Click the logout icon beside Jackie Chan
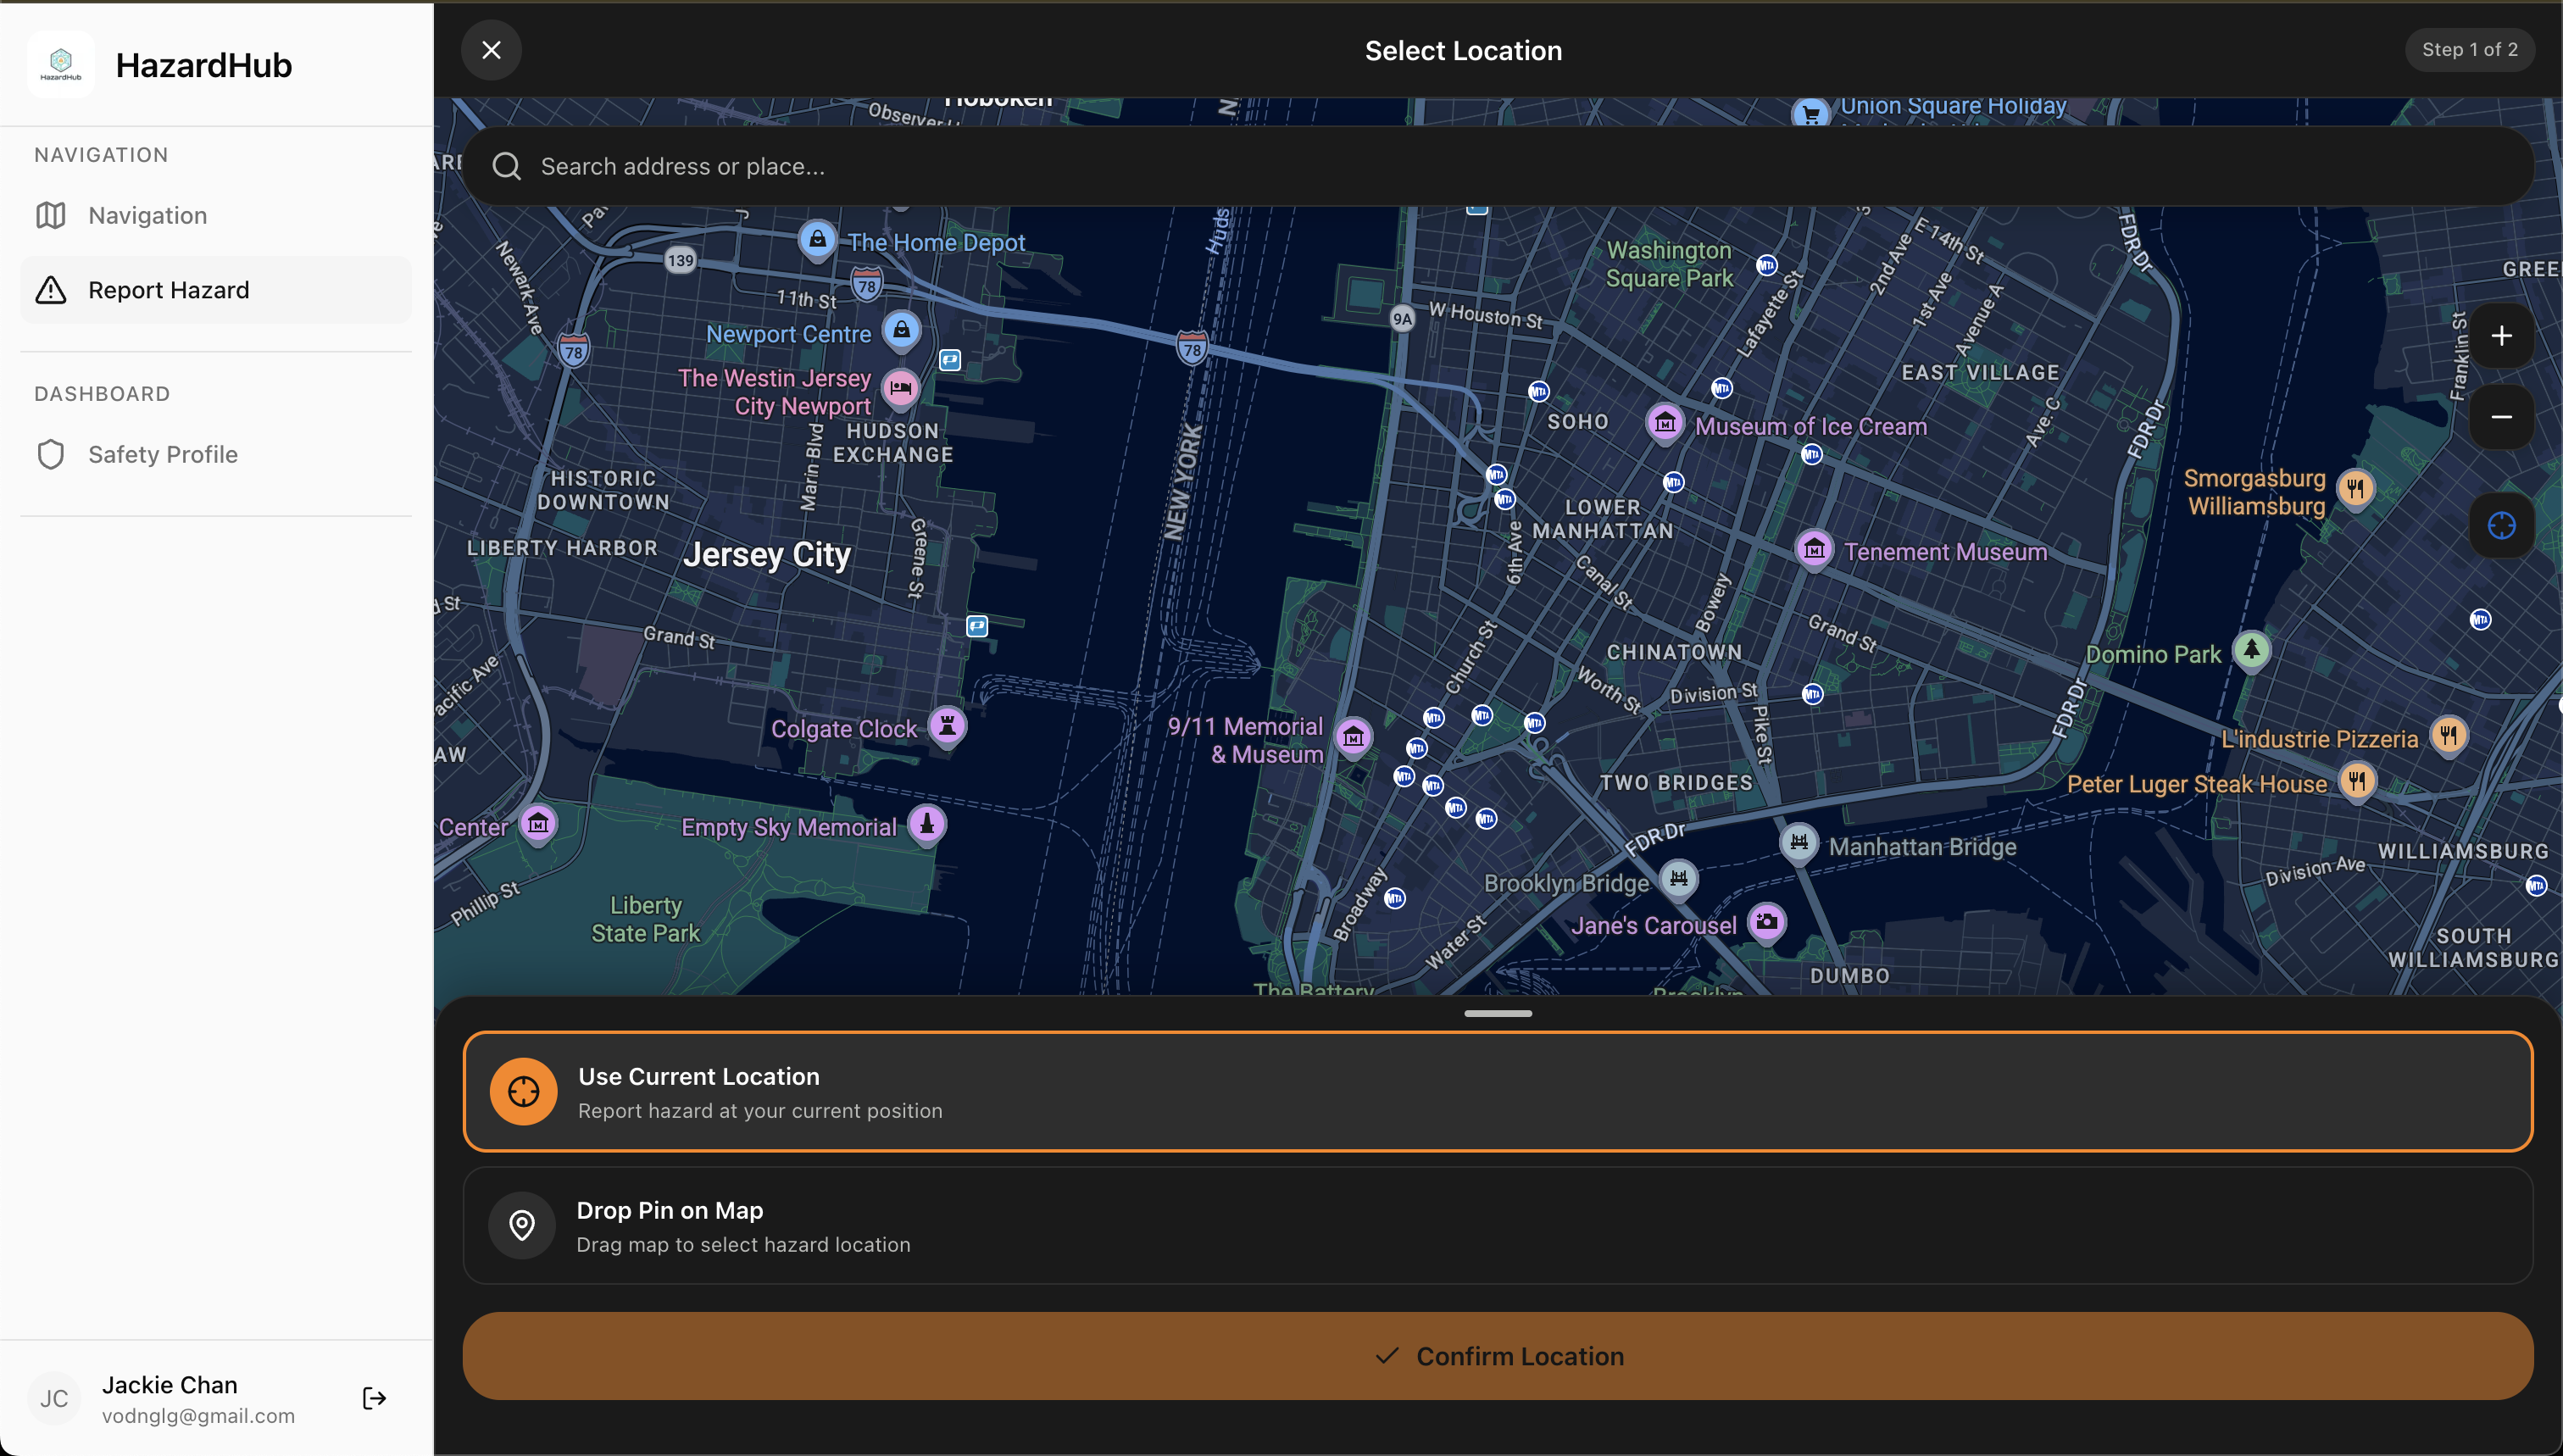This screenshot has width=2563, height=1456. point(374,1398)
